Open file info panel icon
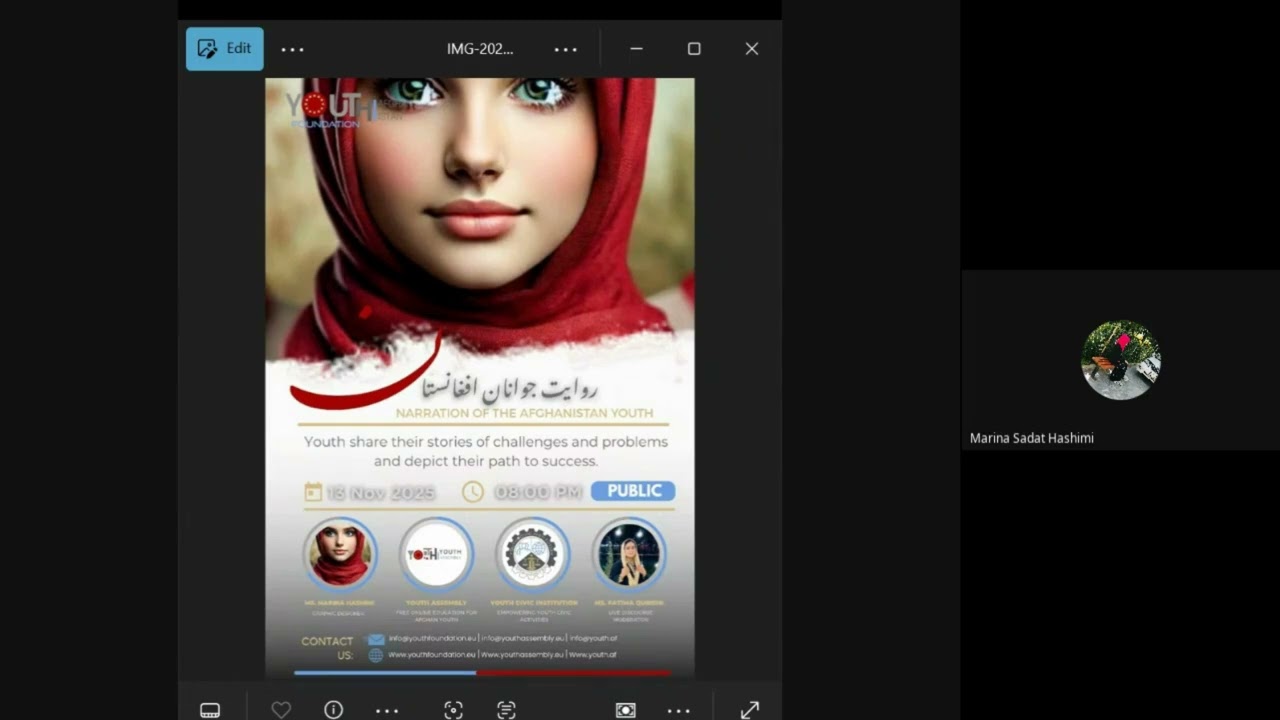The width and height of the screenshot is (1280, 720). coord(334,710)
